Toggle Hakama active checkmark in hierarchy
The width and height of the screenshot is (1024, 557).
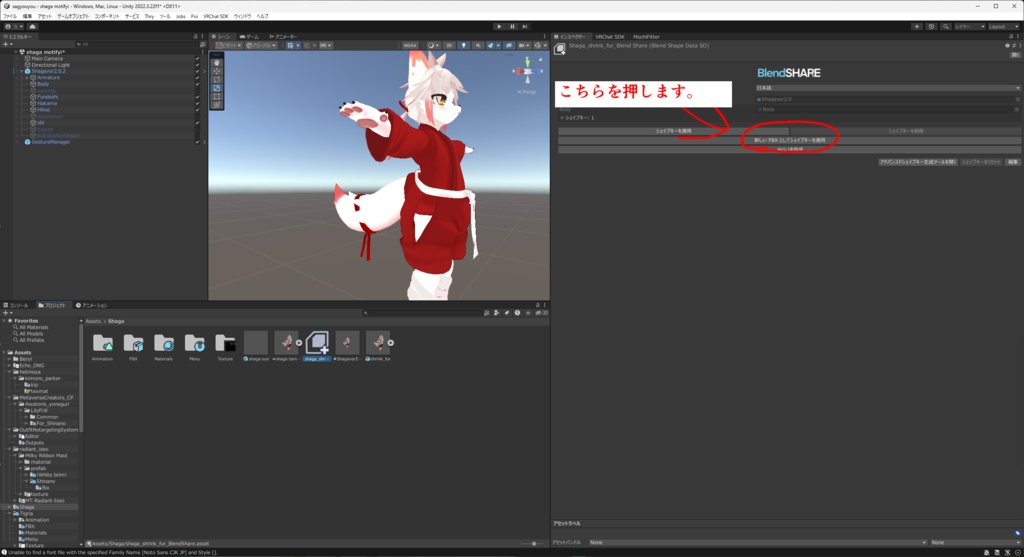point(197,103)
